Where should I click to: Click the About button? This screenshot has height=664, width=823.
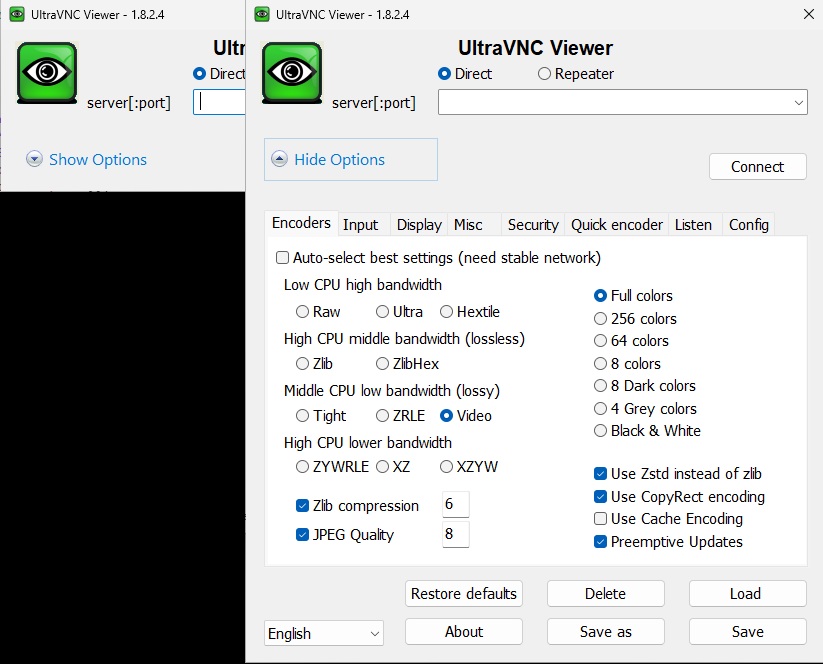pyautogui.click(x=463, y=631)
